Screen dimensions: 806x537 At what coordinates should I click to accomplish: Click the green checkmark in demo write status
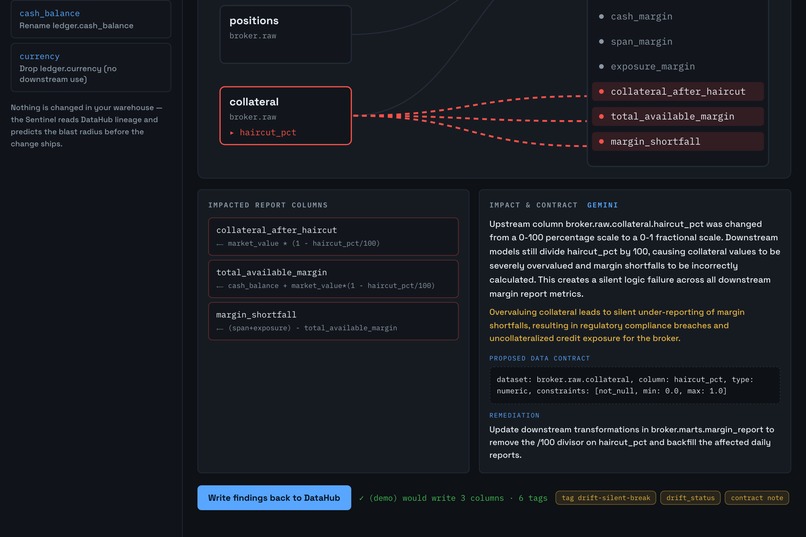[x=361, y=498]
